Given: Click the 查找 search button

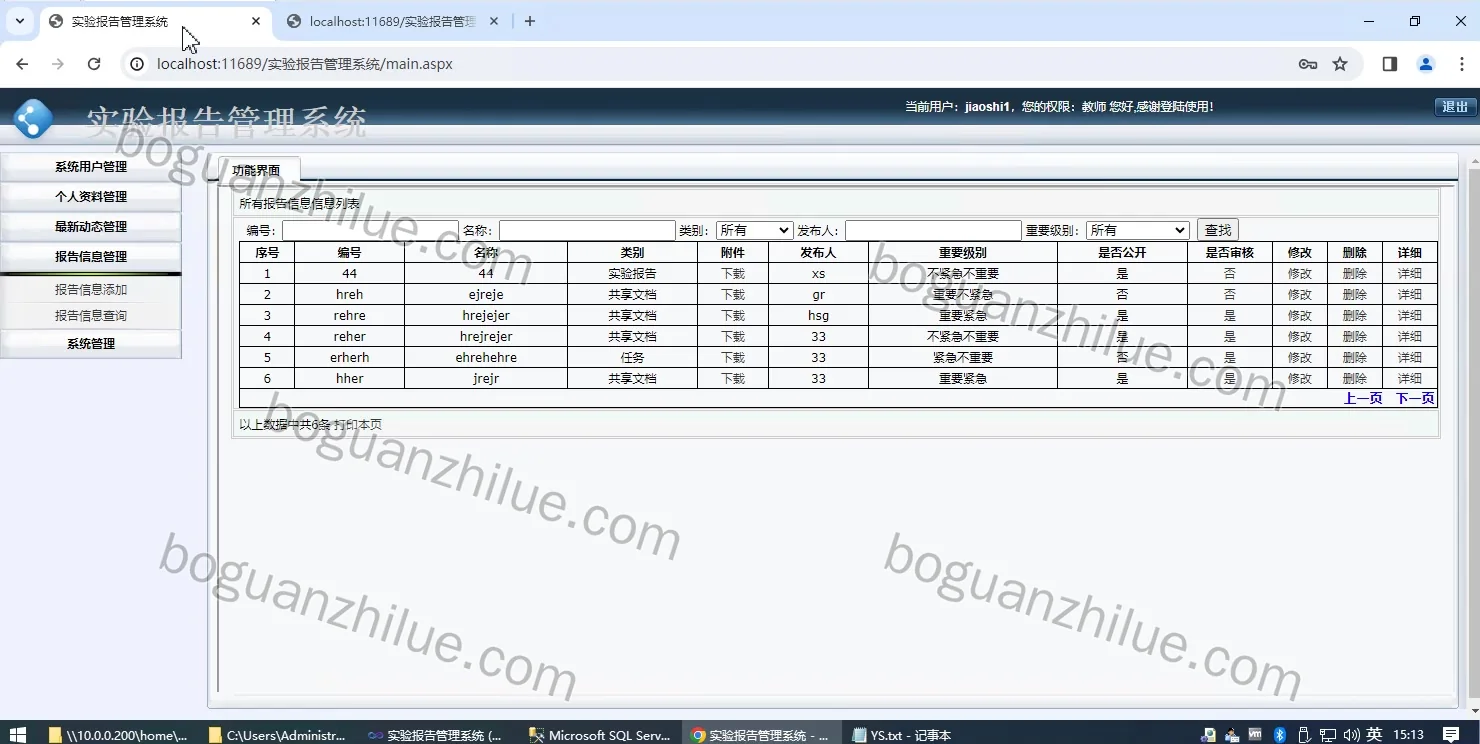Looking at the screenshot, I should [x=1218, y=230].
